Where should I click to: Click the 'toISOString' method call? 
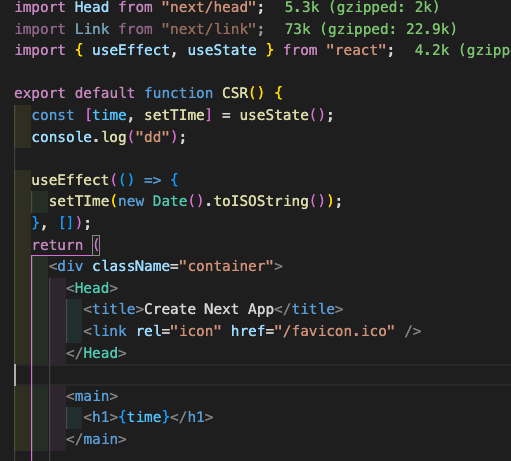pos(261,201)
